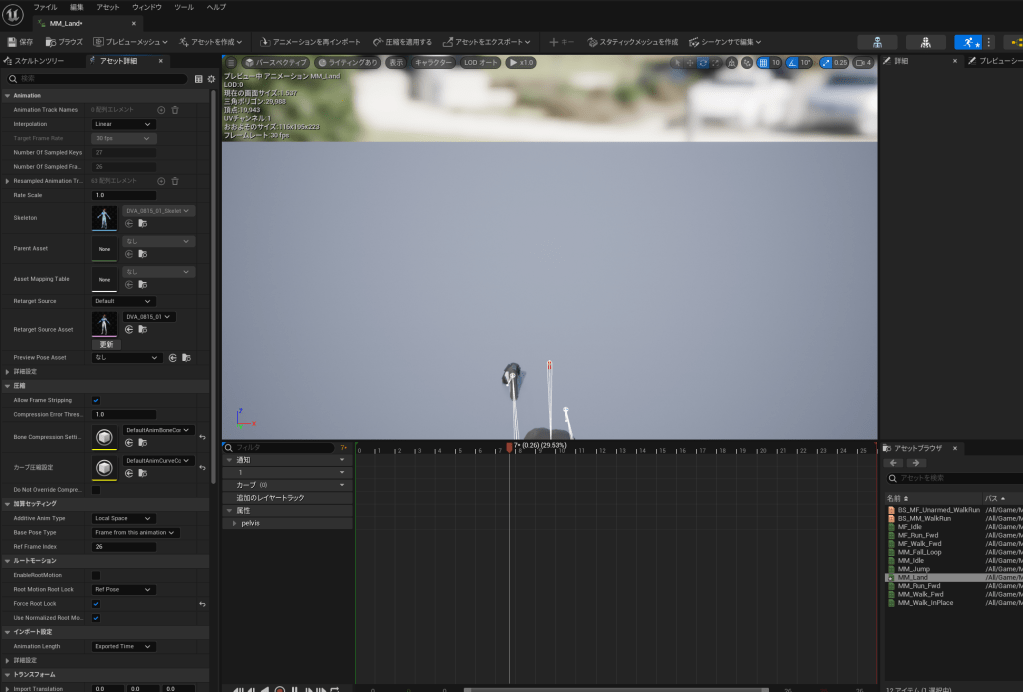Image resolution: width=1023 pixels, height=692 pixels.
Task: Use selected asset for Preview Pose Asset
Action: point(172,357)
